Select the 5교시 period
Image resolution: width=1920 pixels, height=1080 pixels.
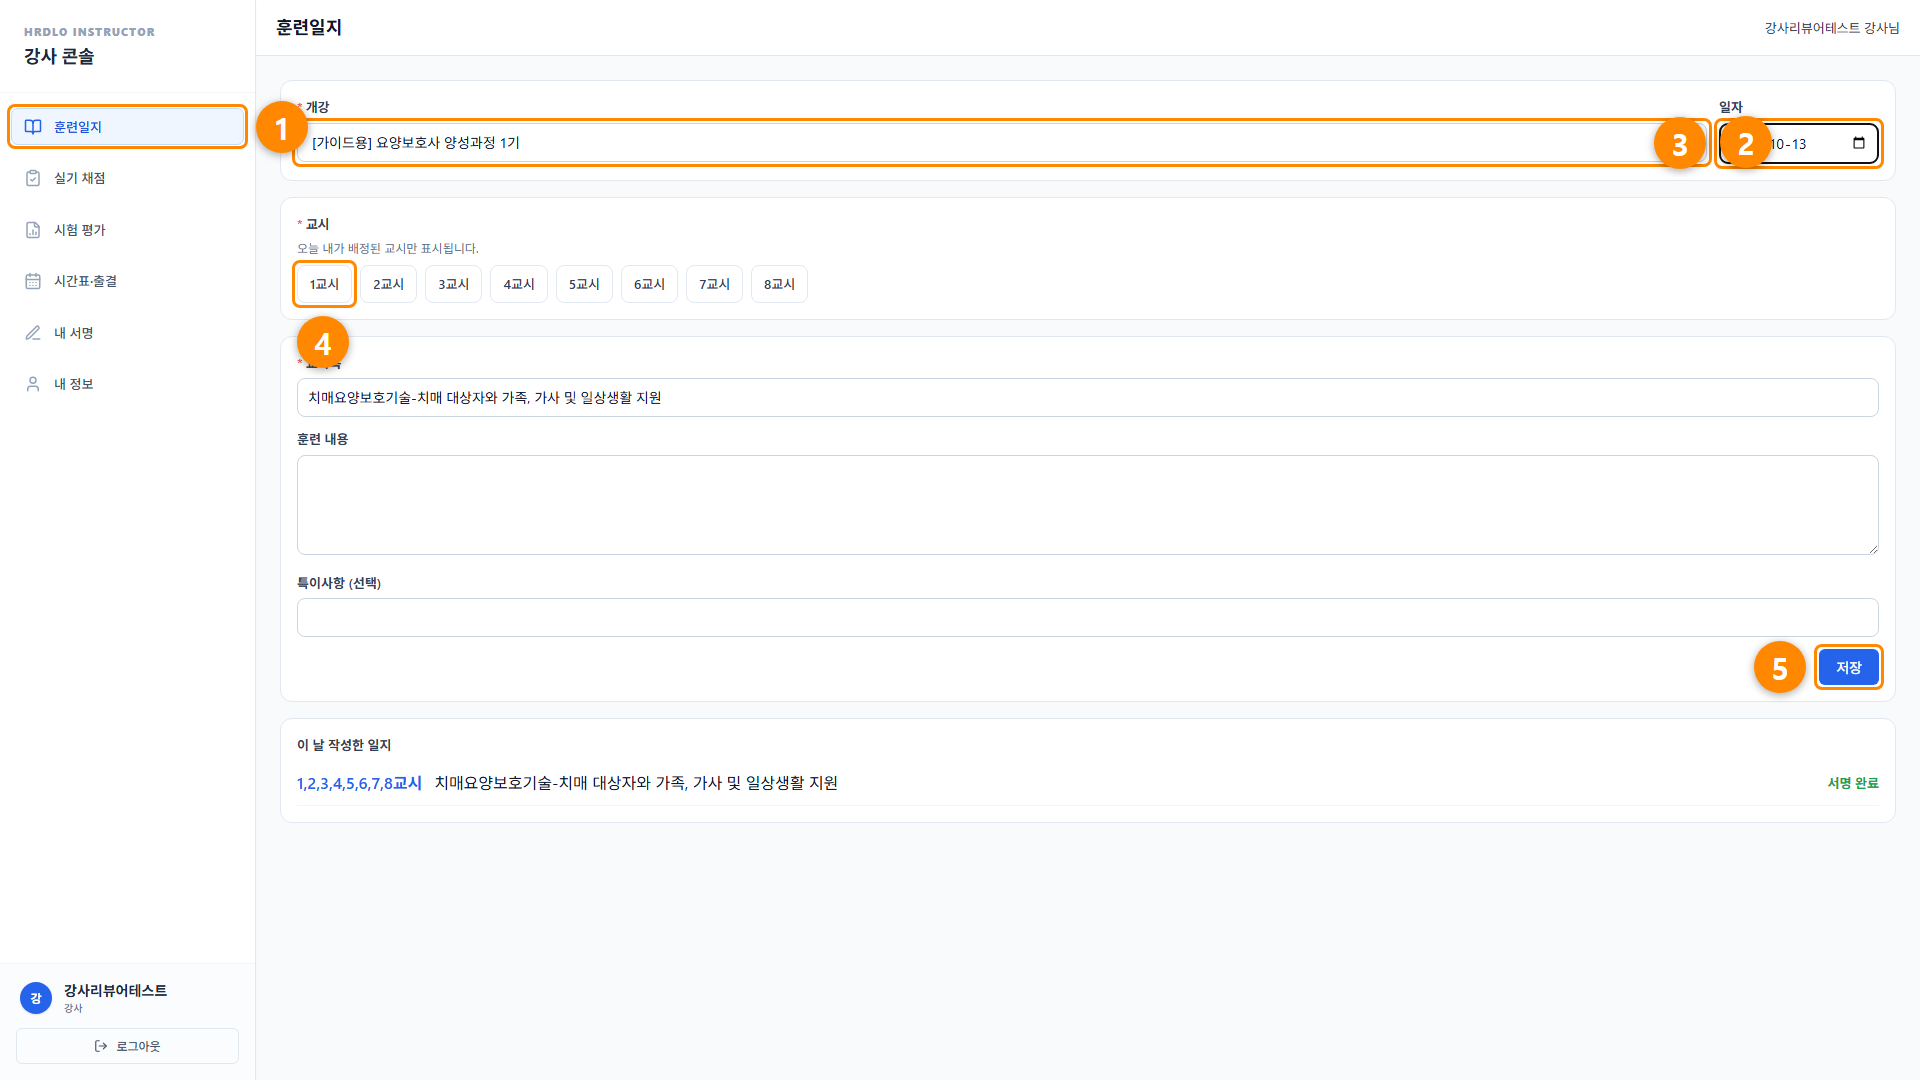point(584,284)
